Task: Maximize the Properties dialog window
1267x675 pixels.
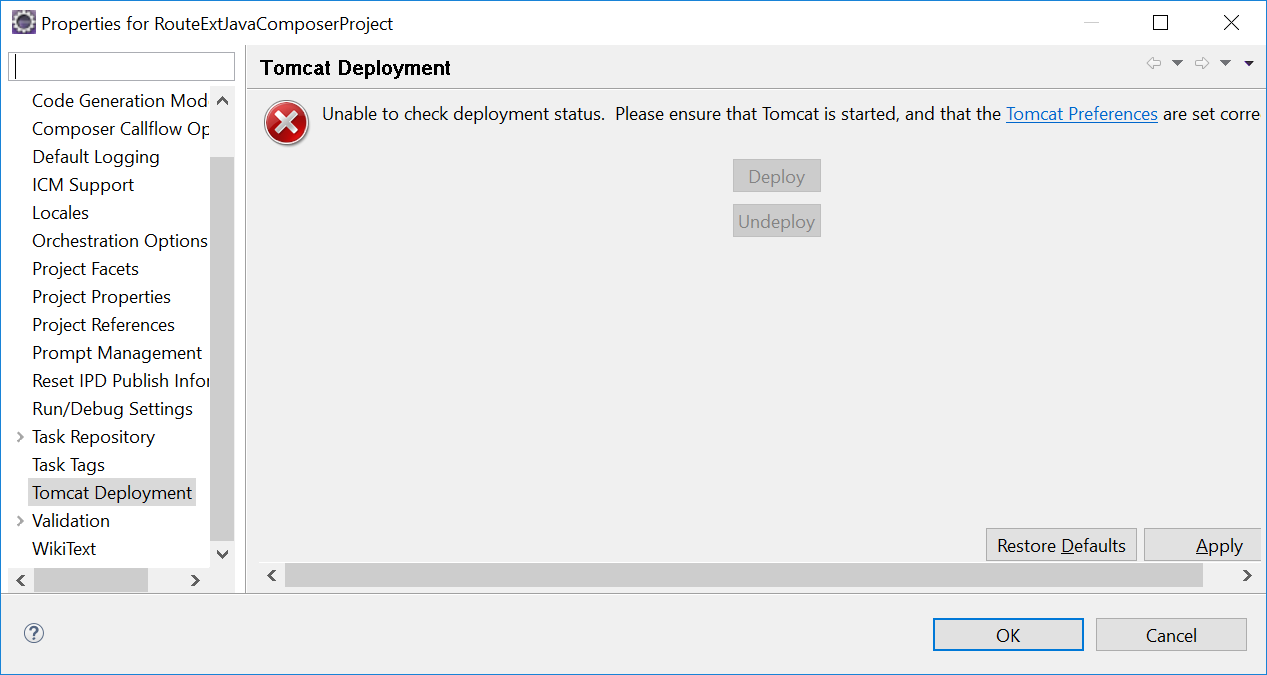Action: click(1160, 22)
